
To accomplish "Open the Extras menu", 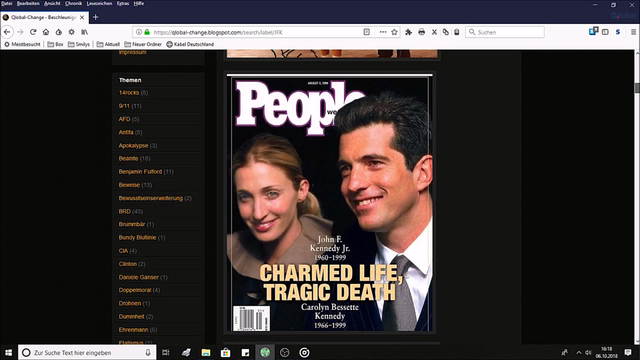I will pyautogui.click(x=123, y=3).
